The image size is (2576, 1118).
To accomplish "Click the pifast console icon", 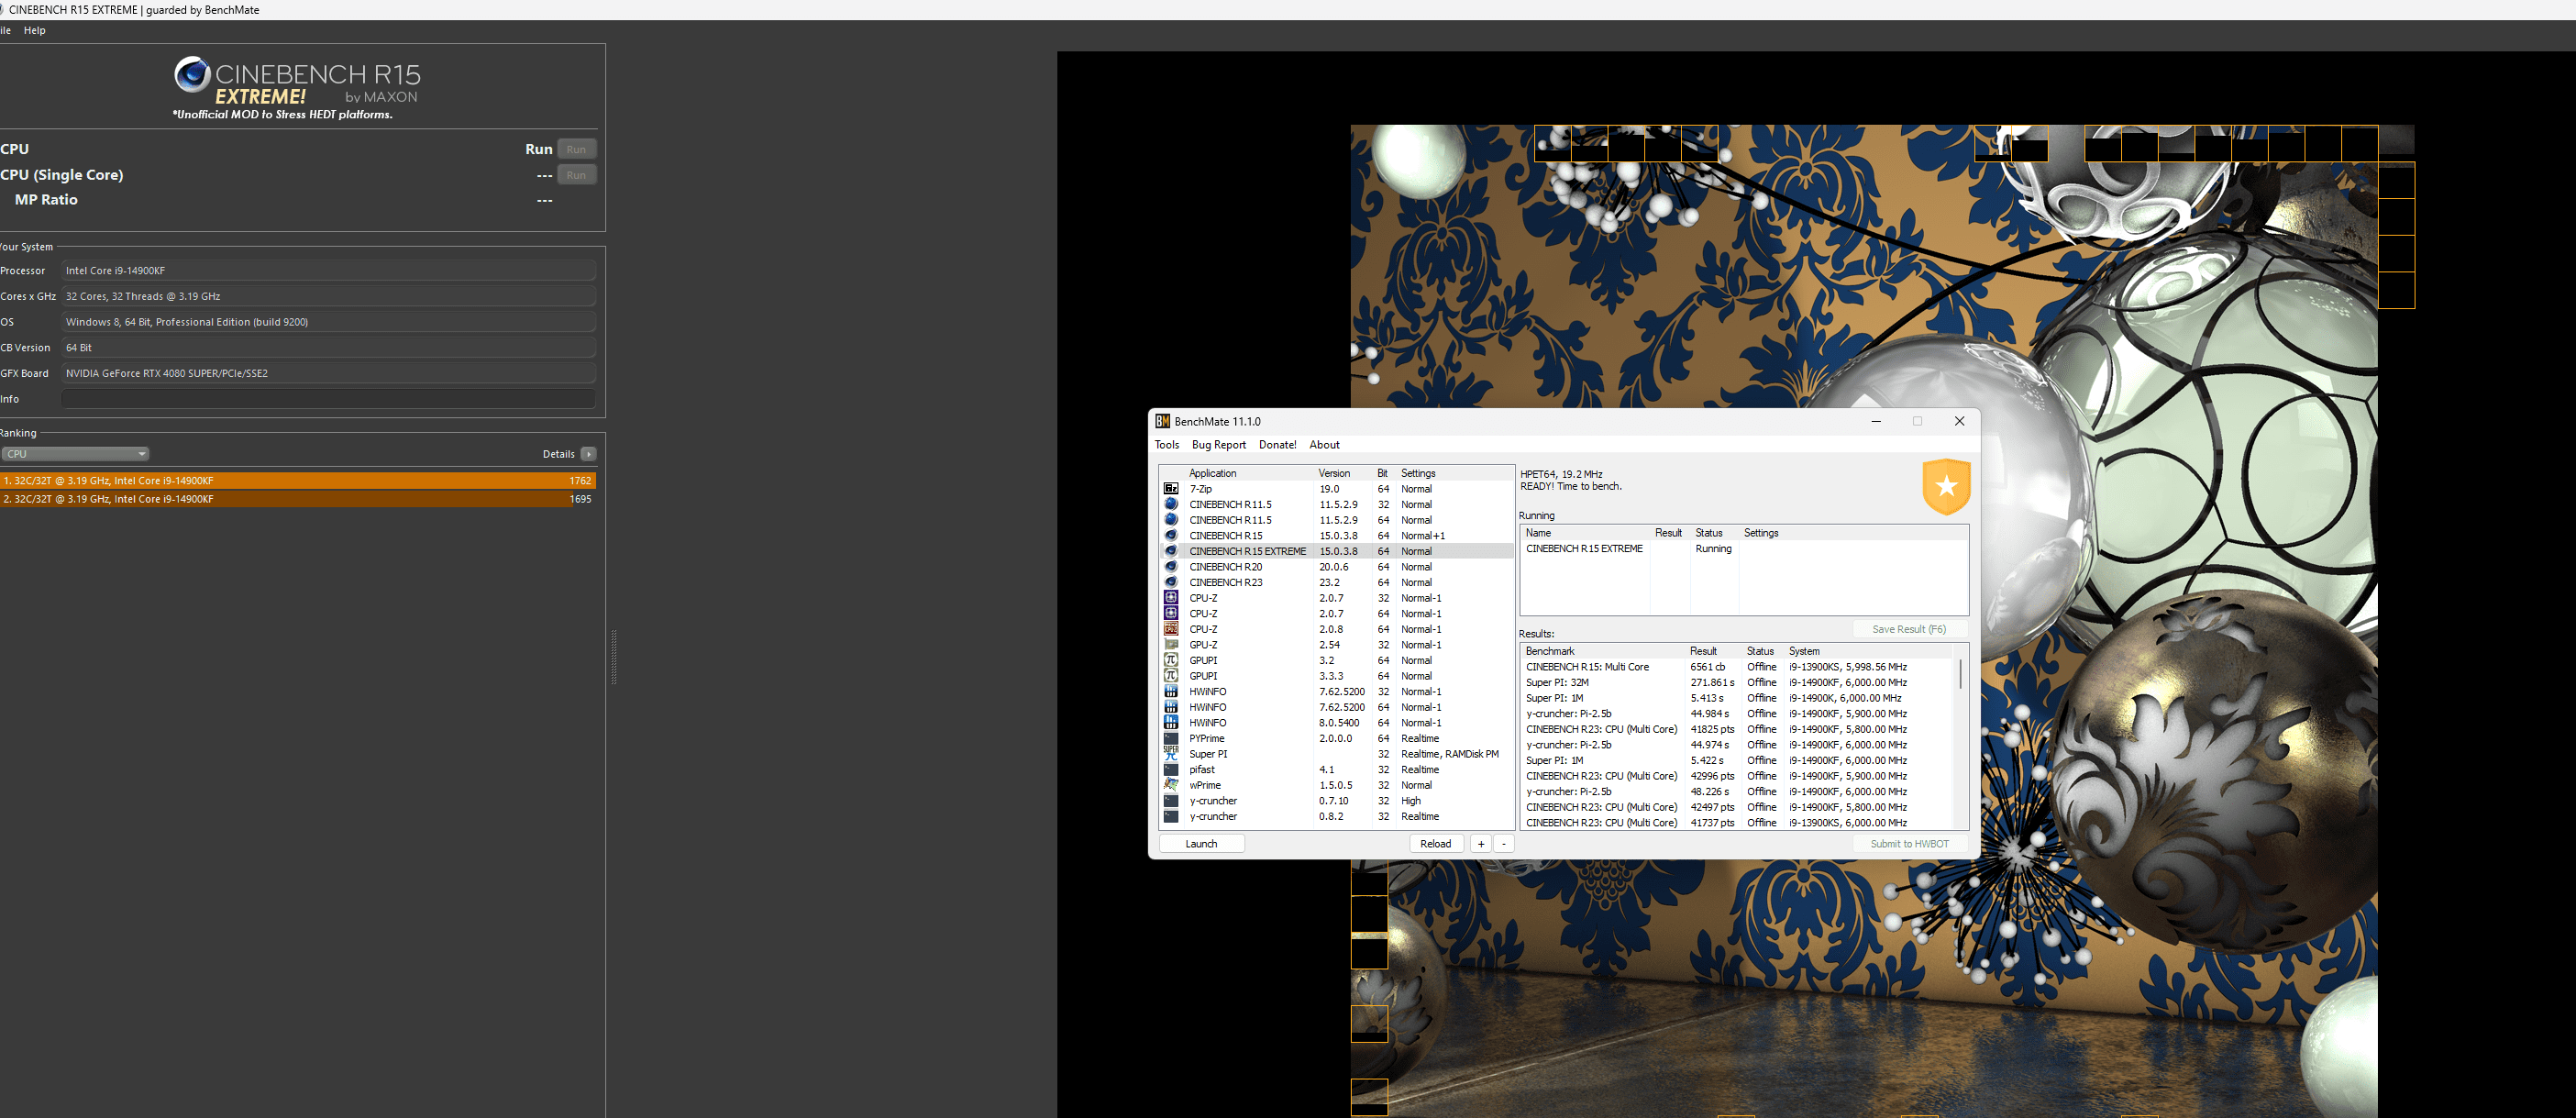I will coord(1171,770).
